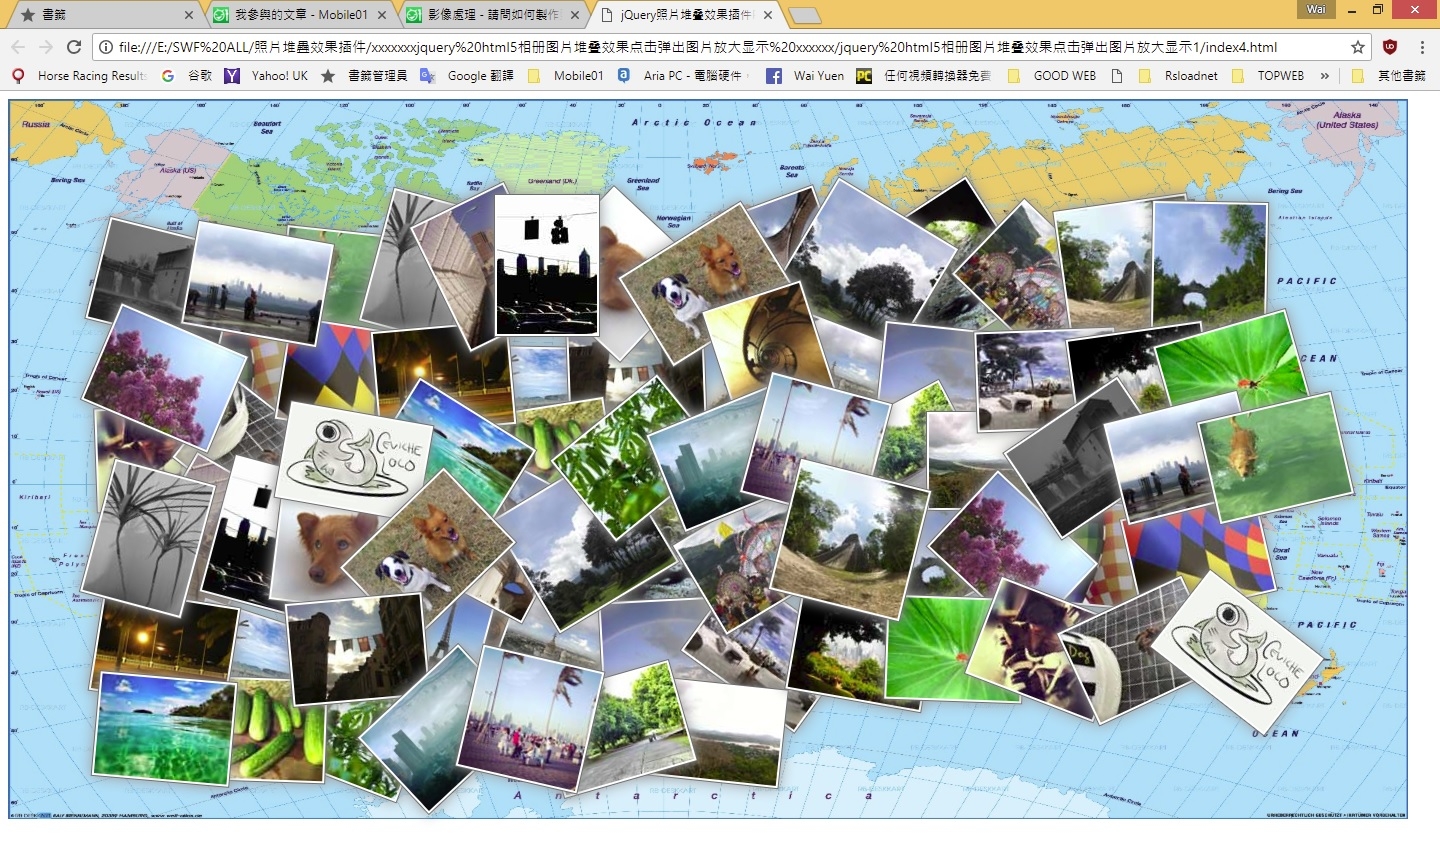Click the forward navigation arrow
The width and height of the screenshot is (1440, 860).
coord(46,47)
